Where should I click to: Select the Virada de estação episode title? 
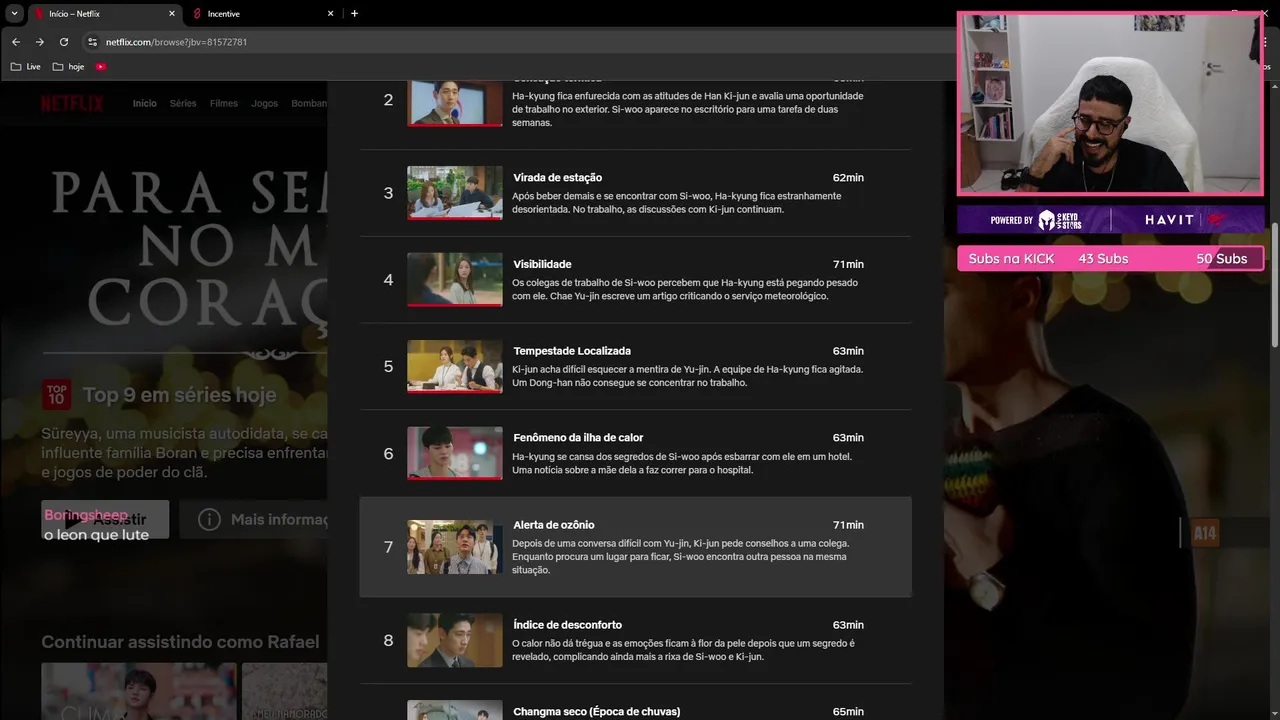[557, 177]
